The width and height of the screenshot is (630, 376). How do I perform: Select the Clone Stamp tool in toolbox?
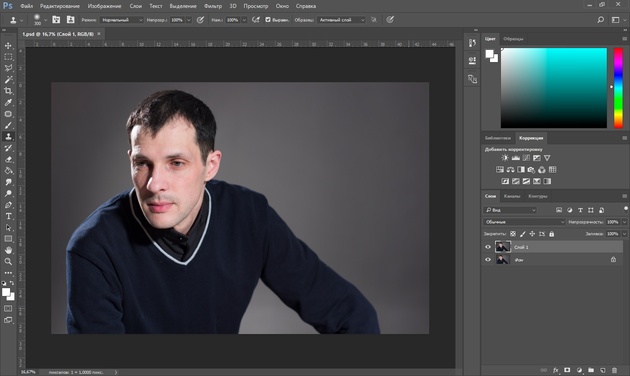tap(8, 137)
